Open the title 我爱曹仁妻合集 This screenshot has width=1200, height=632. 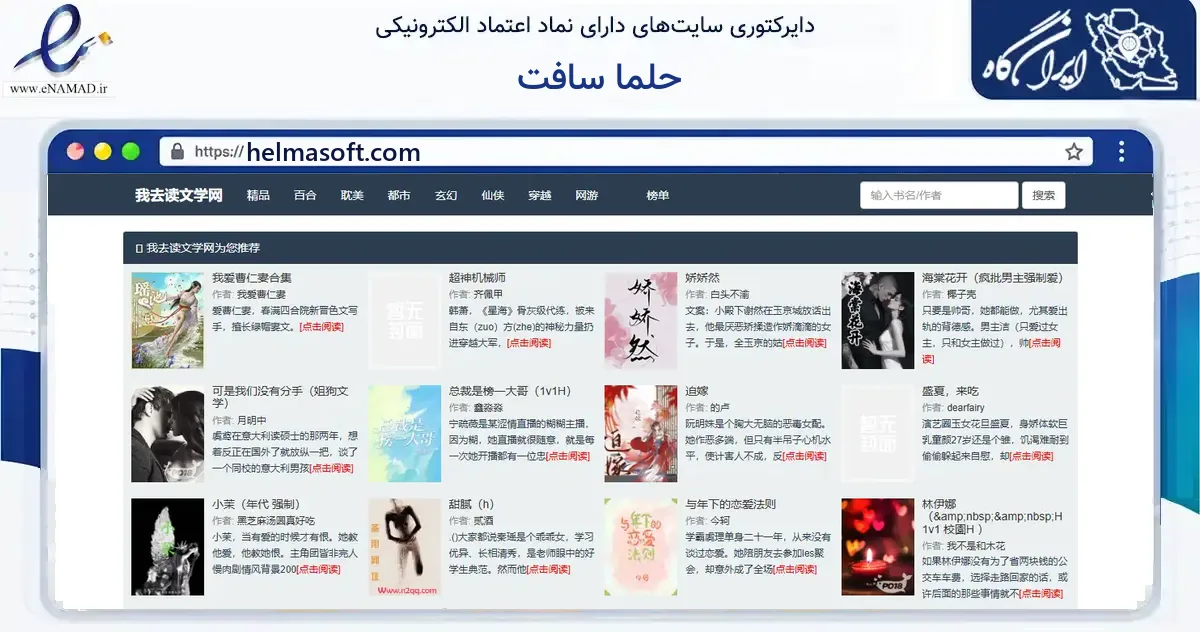[x=252, y=278]
